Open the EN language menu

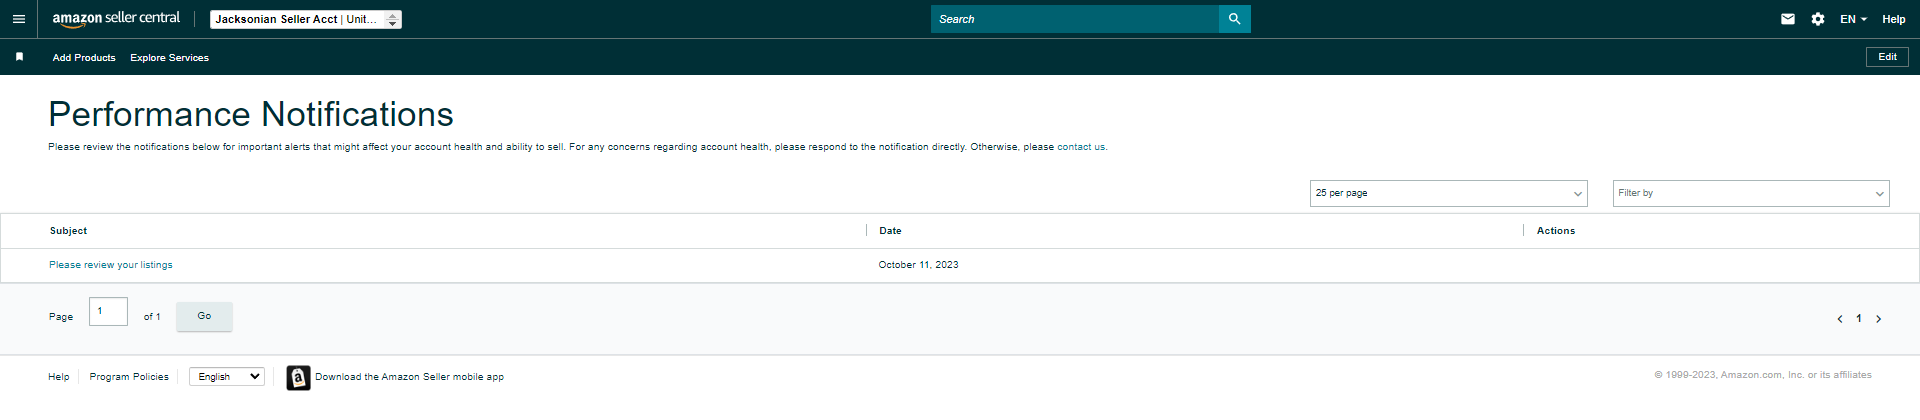click(x=1853, y=19)
